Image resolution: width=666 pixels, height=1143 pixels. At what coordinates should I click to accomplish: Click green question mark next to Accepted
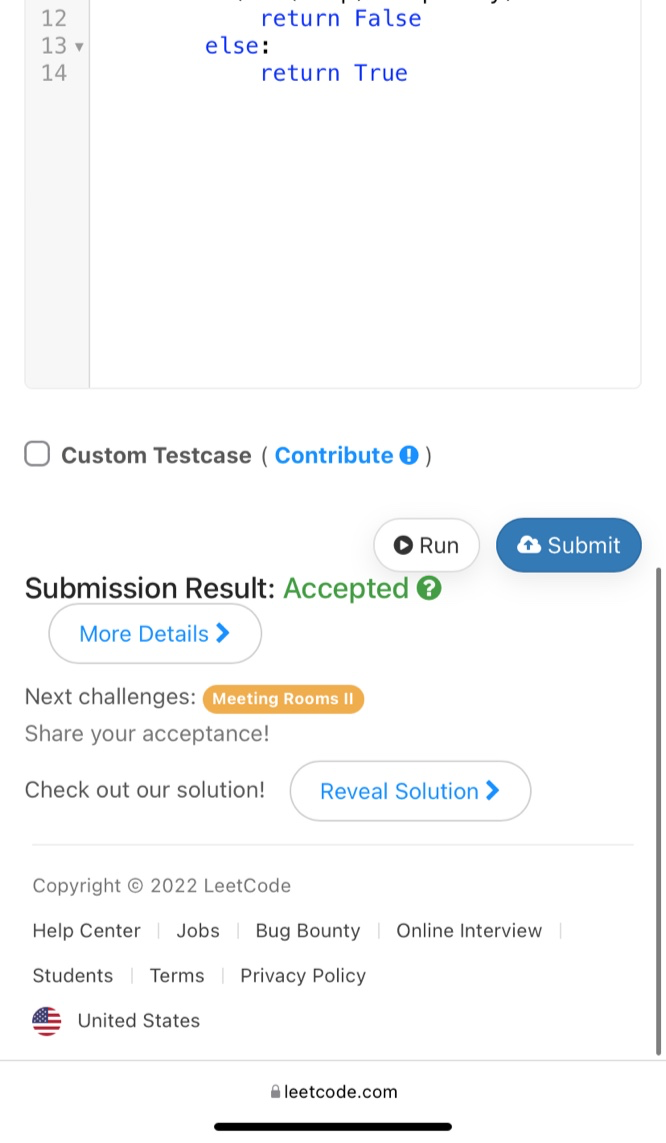tap(429, 588)
